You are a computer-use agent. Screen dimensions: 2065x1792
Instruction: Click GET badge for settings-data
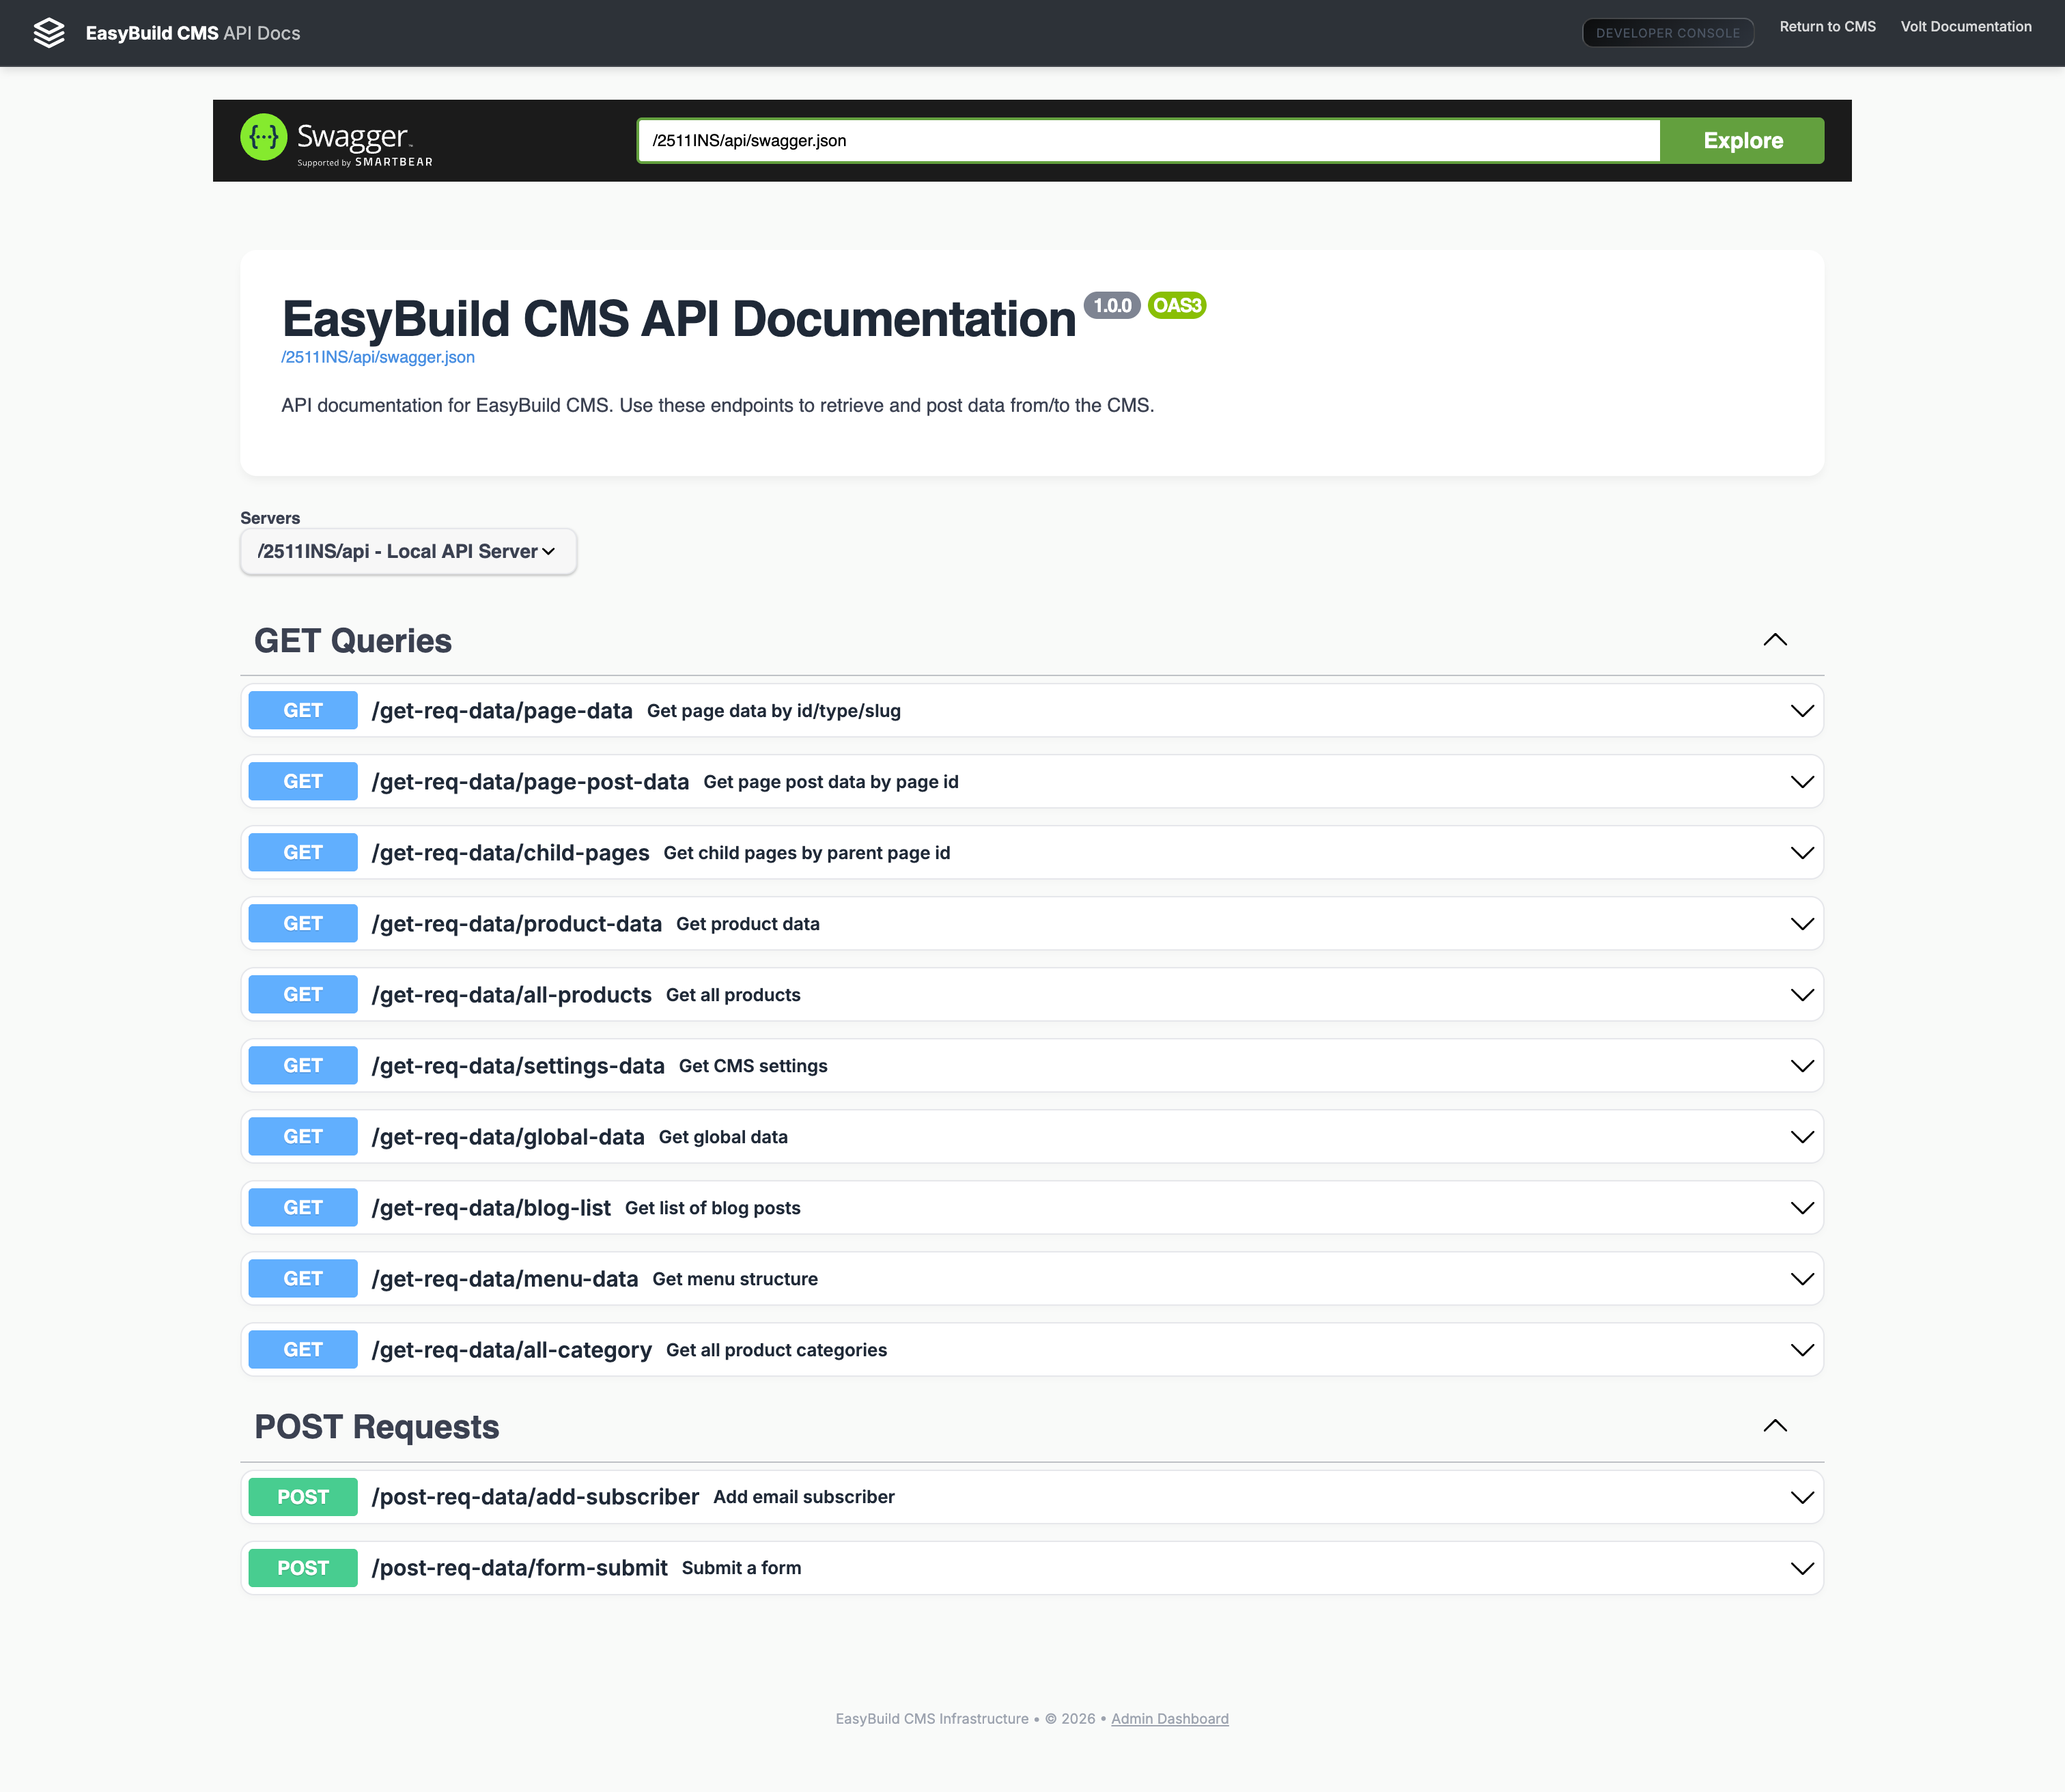[303, 1066]
